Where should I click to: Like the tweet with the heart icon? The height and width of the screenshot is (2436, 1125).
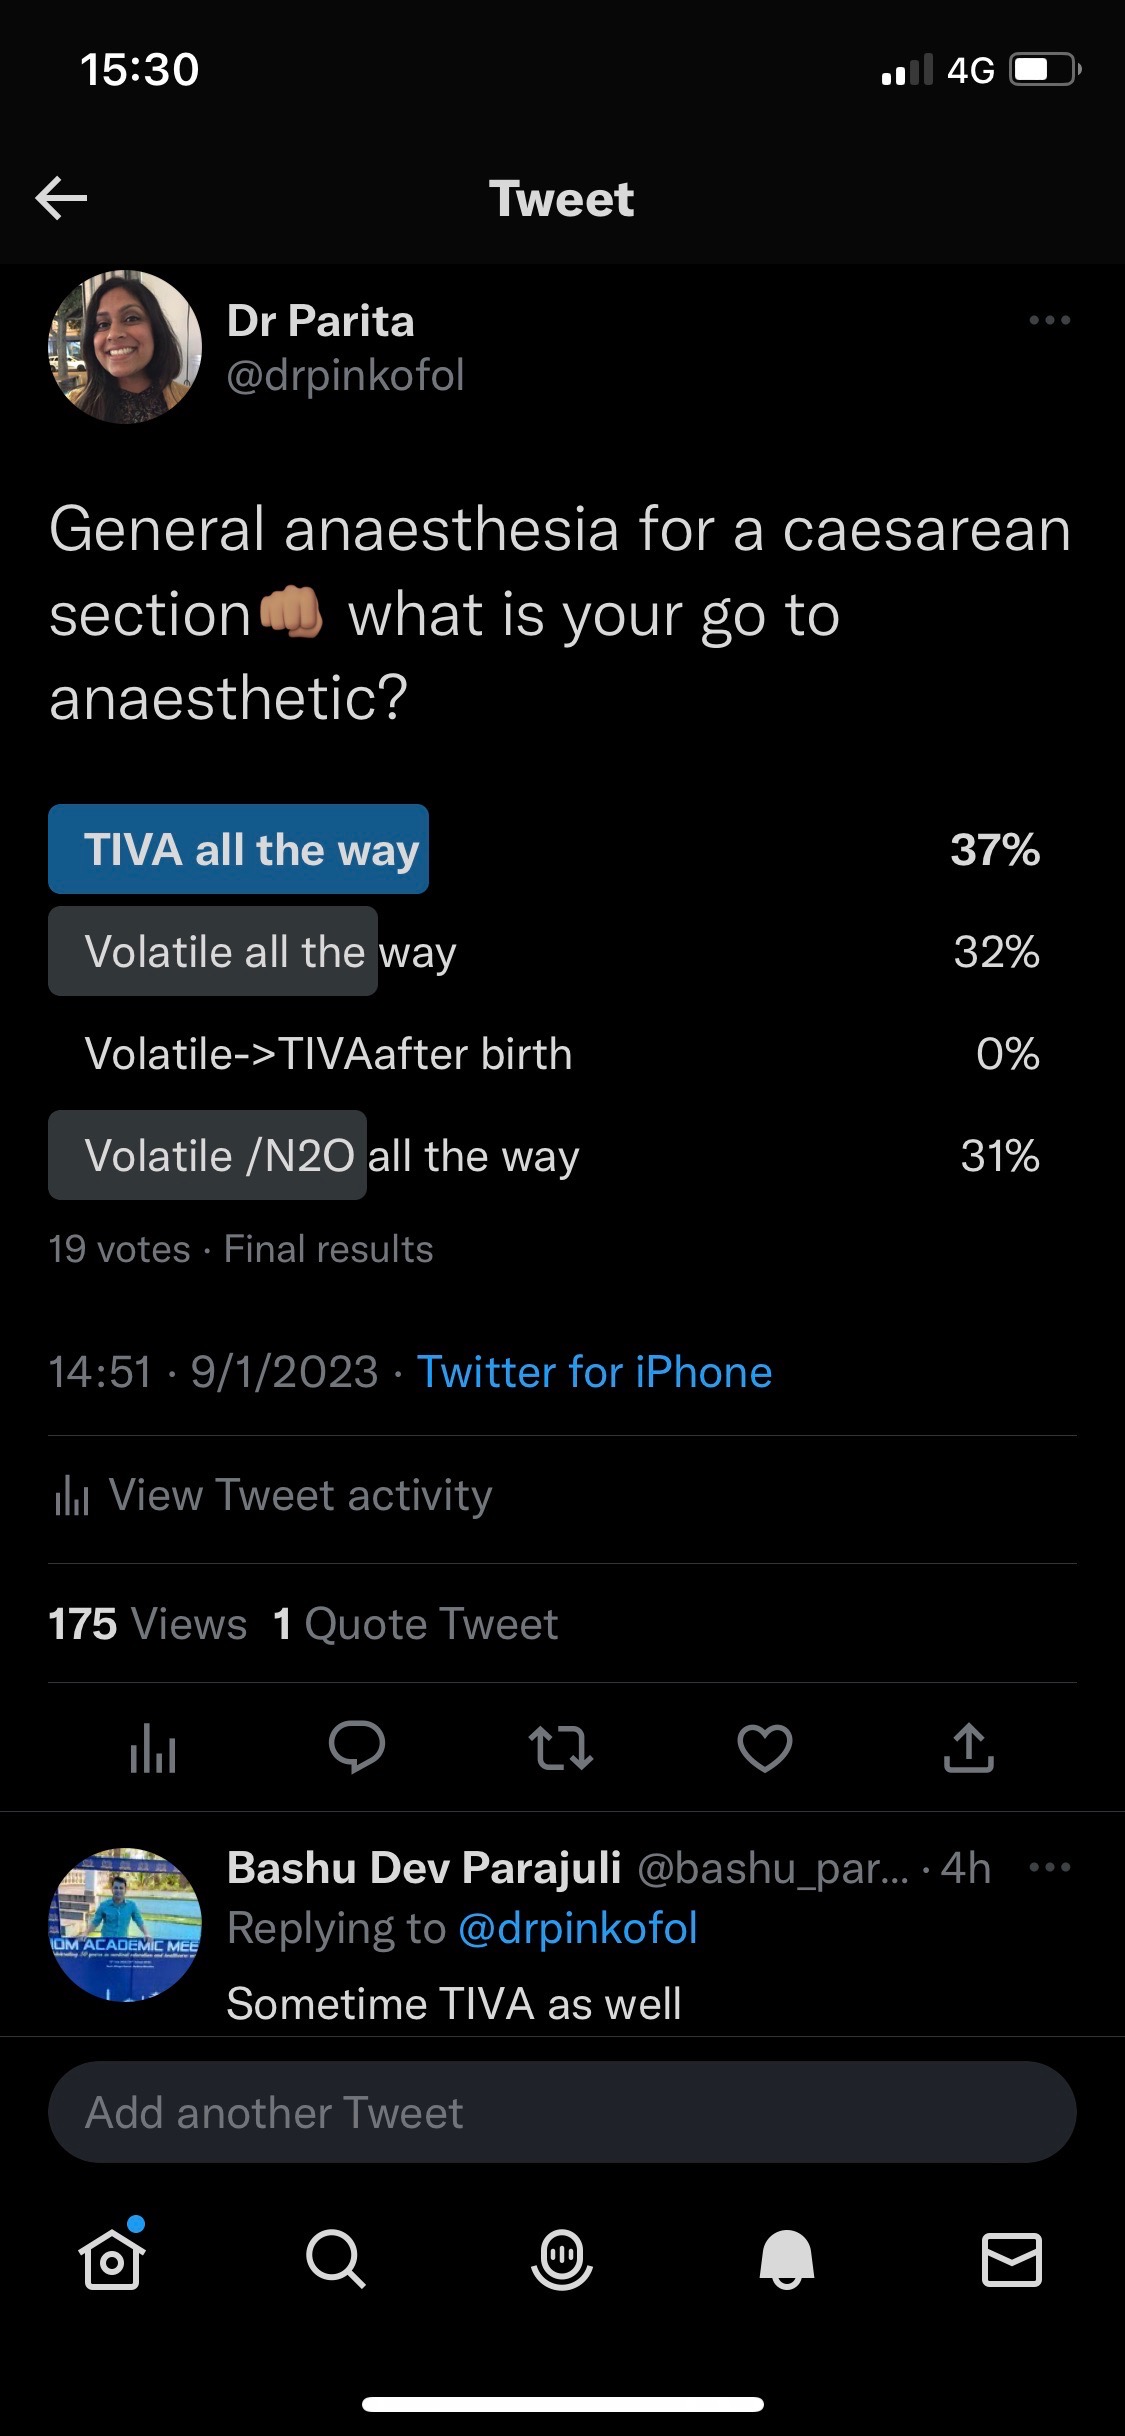[765, 1748]
